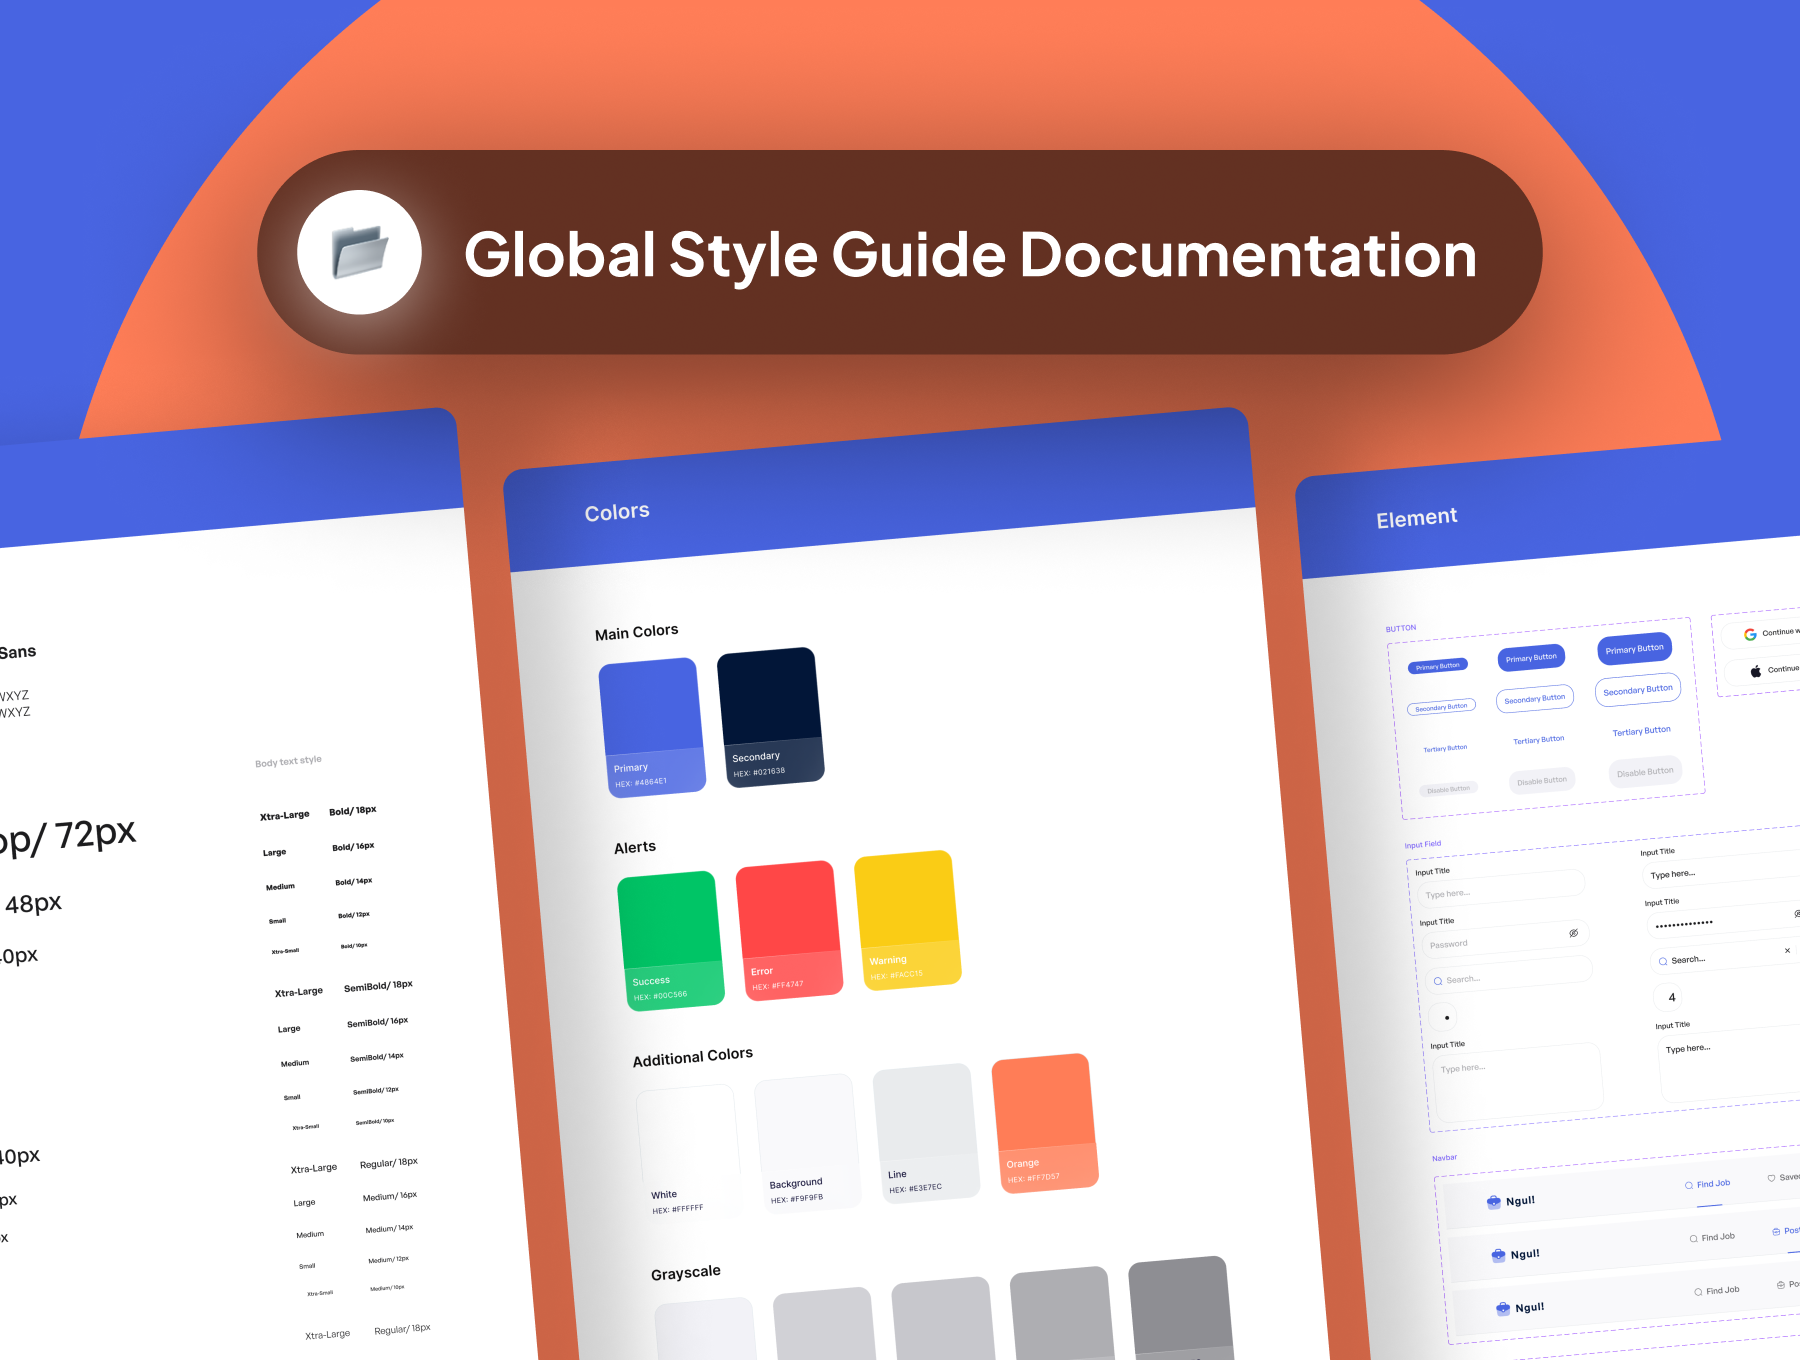The height and width of the screenshot is (1360, 1800).
Task: Click the briefcase logo in the top navbar
Action: (x=1493, y=1202)
